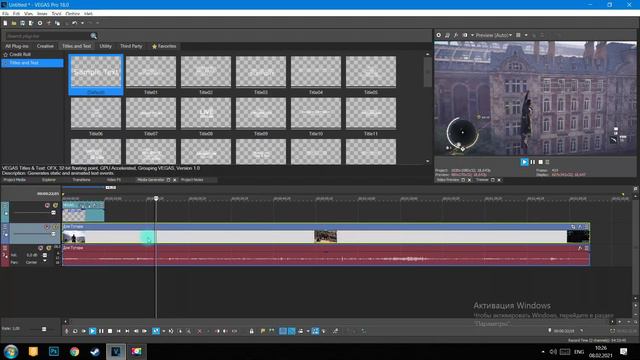Click the Save project icon in the toolbar
The width and height of the screenshot is (640, 360).
[x=22, y=23]
